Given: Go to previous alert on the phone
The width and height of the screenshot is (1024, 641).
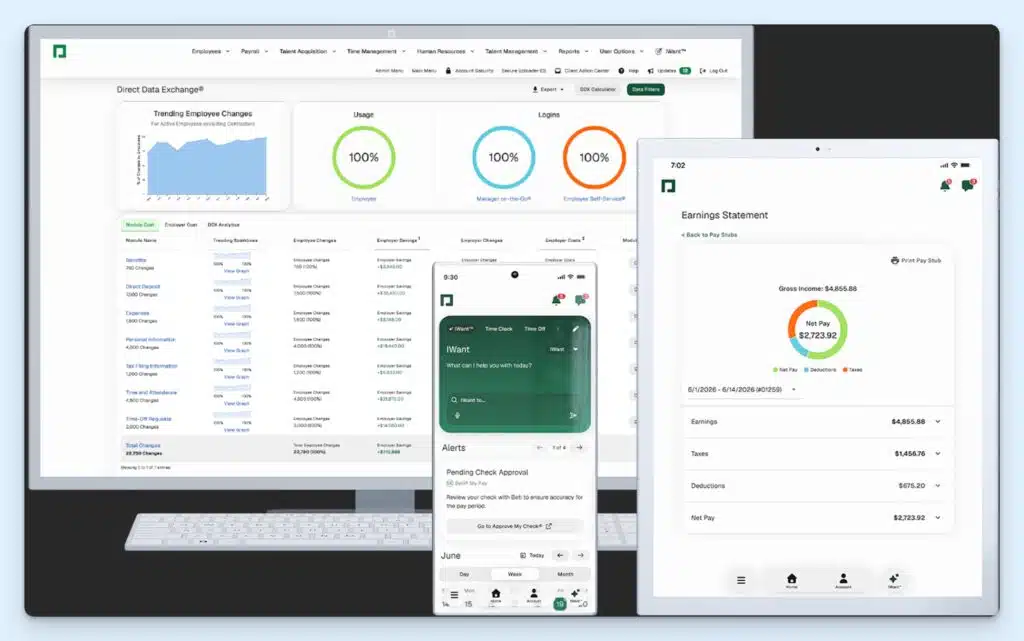Looking at the screenshot, I should click(x=539, y=448).
